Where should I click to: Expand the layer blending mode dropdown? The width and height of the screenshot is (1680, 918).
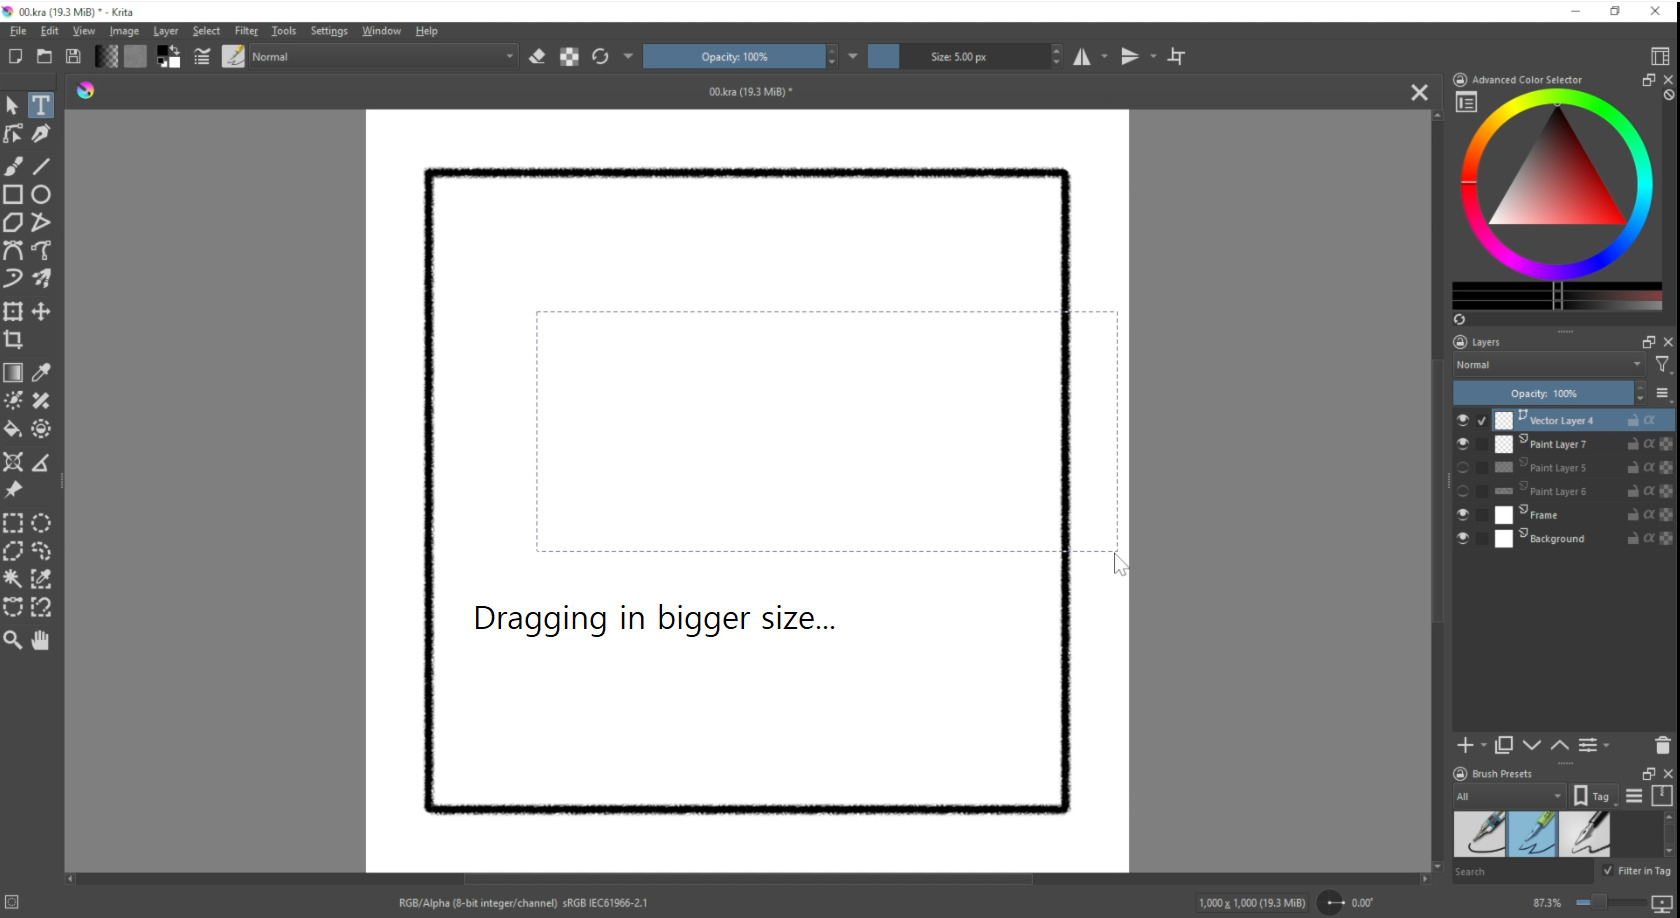point(1548,365)
